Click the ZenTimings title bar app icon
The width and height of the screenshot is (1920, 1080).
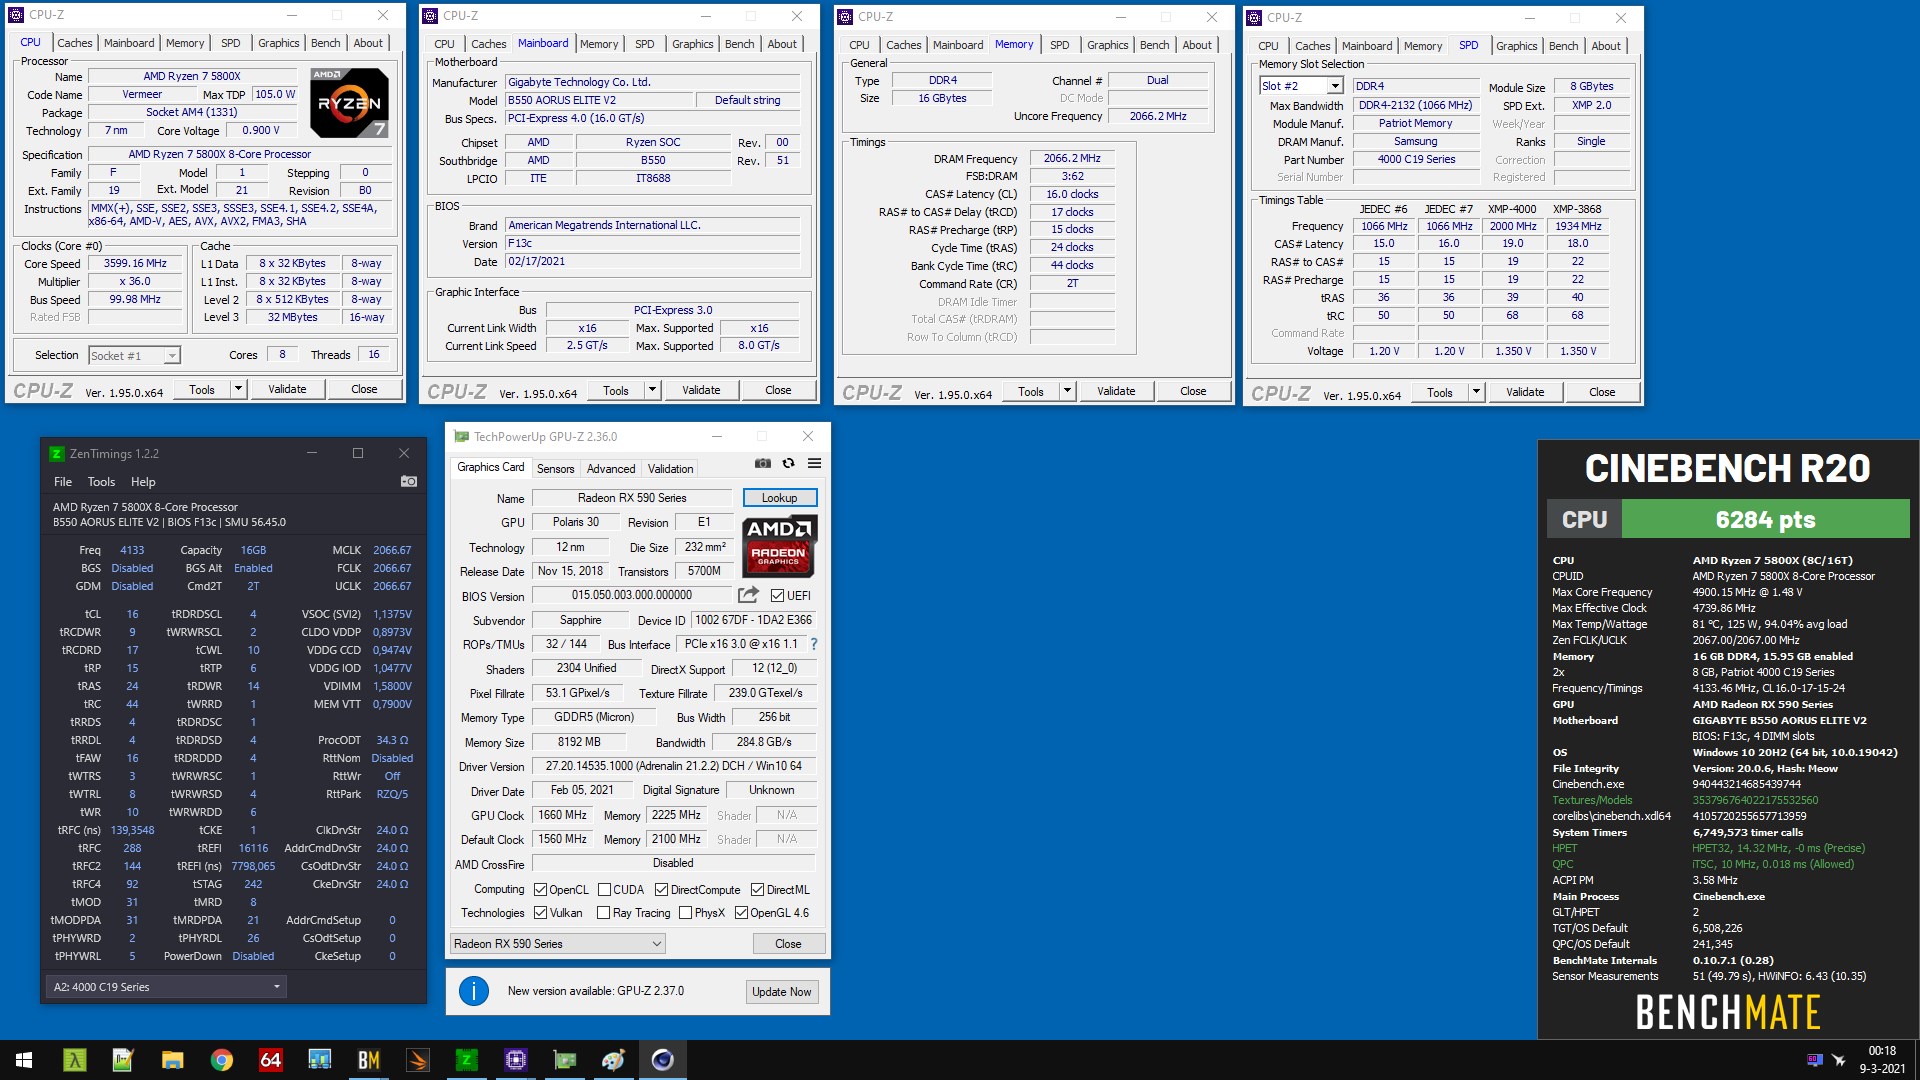pos(57,453)
